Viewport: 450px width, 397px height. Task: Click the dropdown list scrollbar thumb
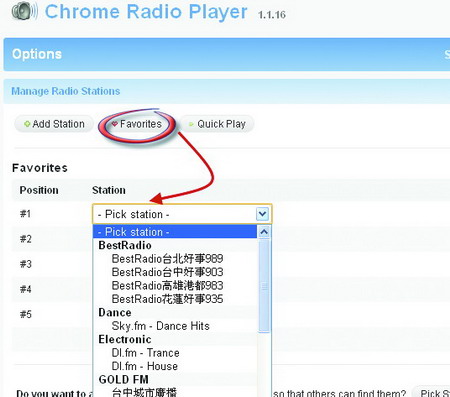264,286
